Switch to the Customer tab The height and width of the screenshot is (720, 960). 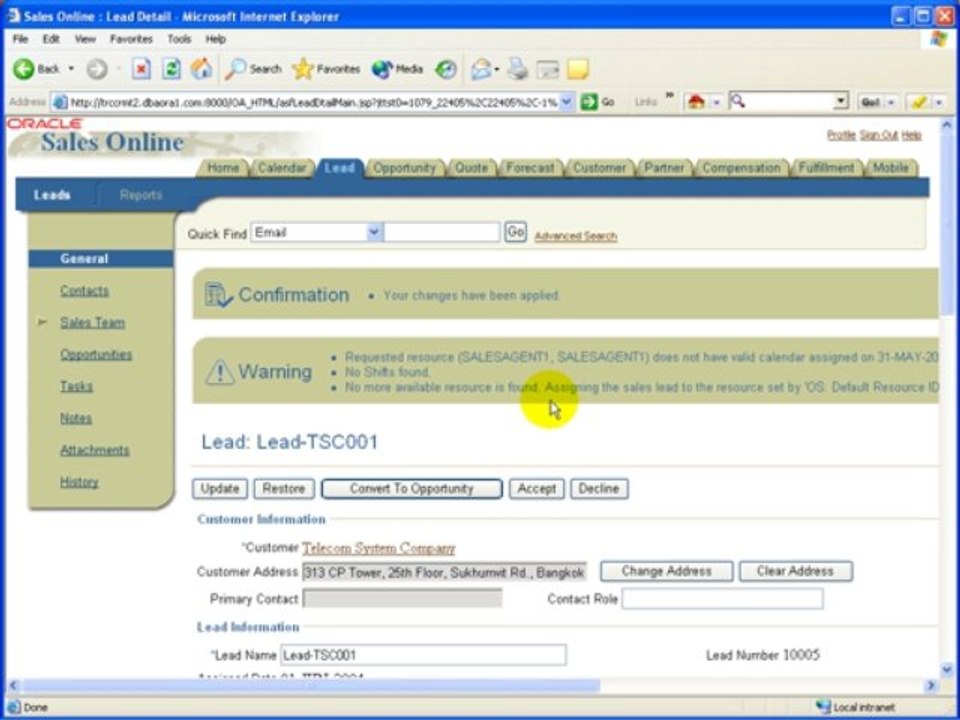point(599,168)
